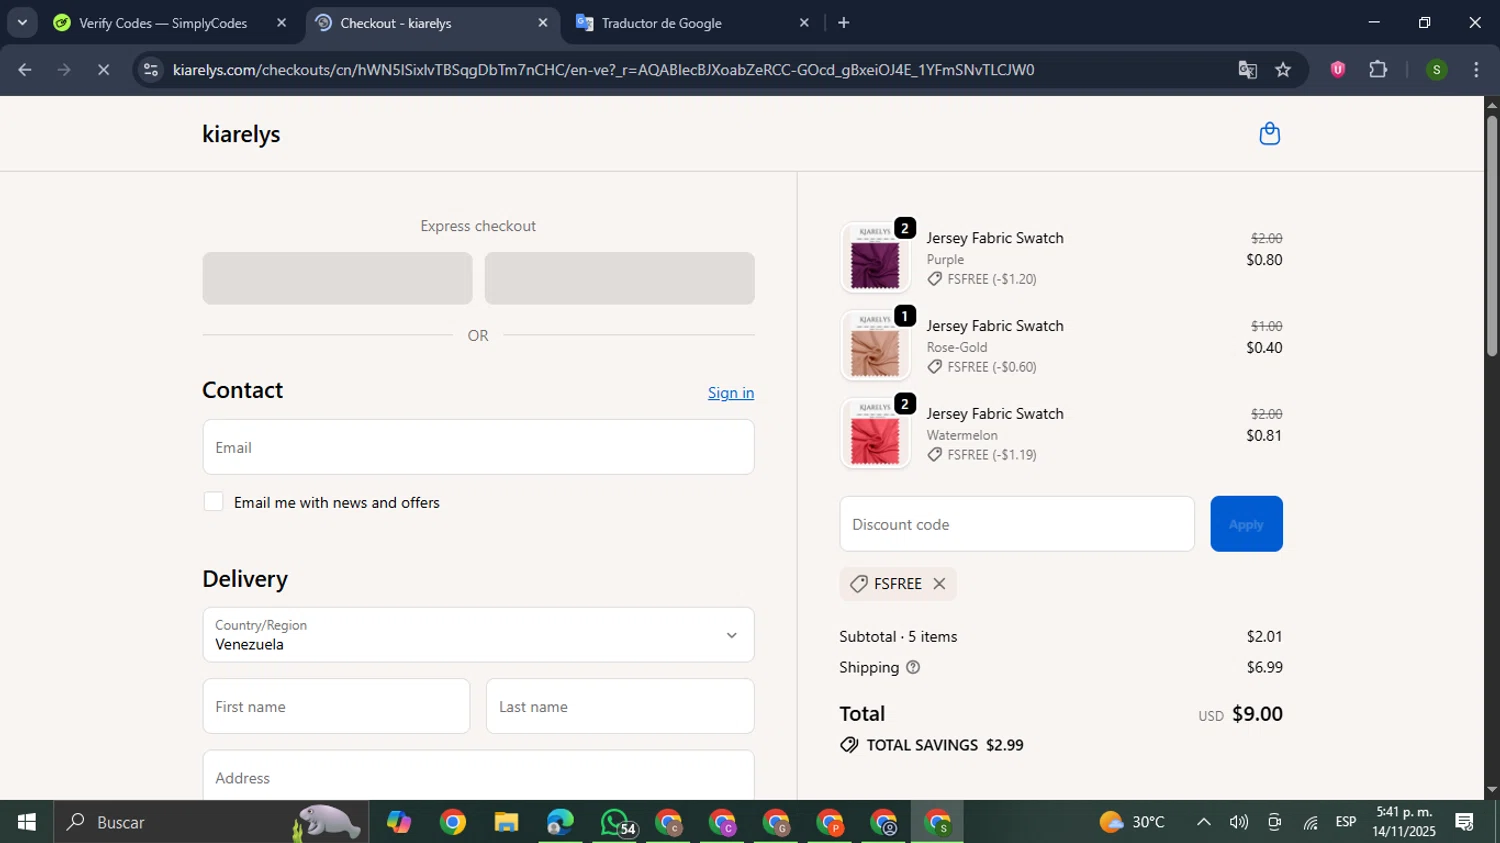The width and height of the screenshot is (1500, 843).
Task: Open the Windows Start menu
Action: 26,822
